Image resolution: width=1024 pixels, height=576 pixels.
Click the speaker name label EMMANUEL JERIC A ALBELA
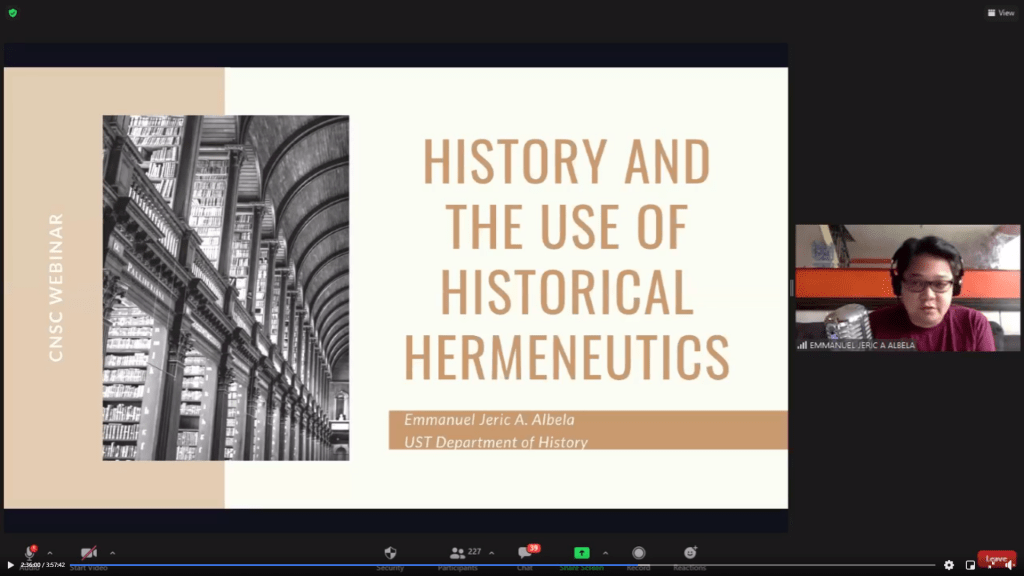coord(862,345)
